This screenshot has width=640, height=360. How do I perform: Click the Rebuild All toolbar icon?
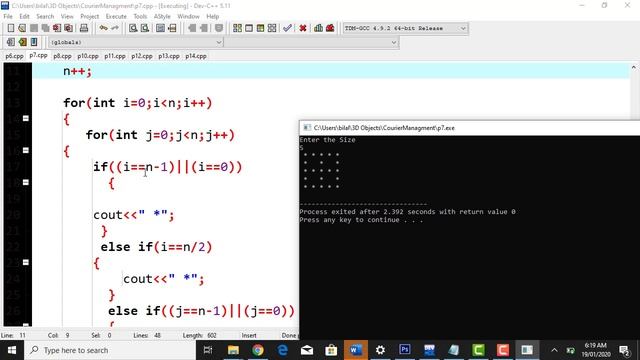(272, 28)
